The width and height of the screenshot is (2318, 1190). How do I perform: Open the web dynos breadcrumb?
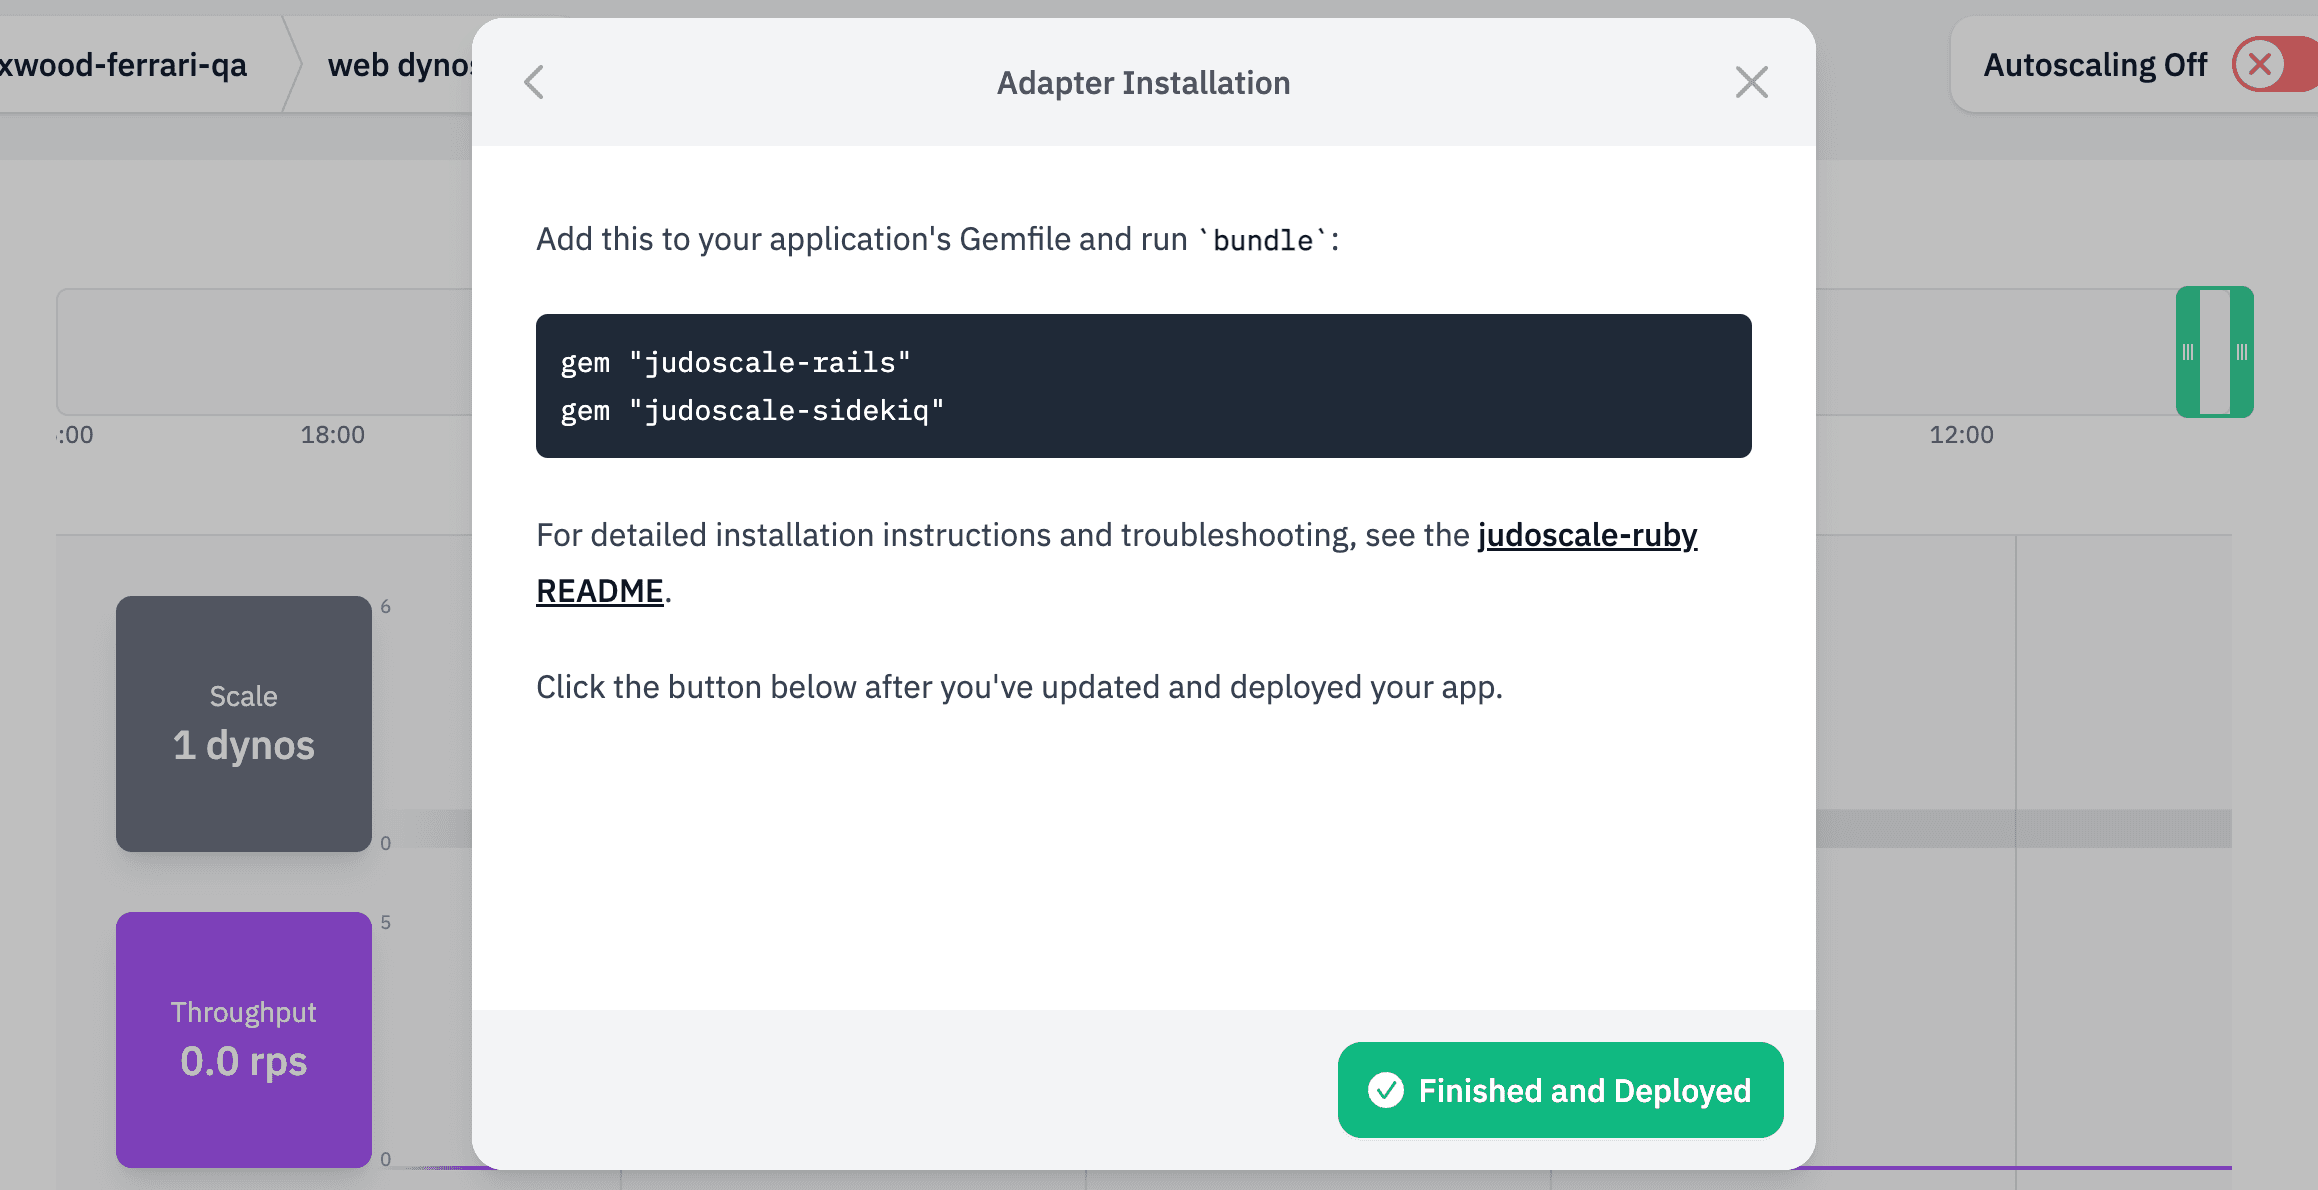tap(400, 65)
